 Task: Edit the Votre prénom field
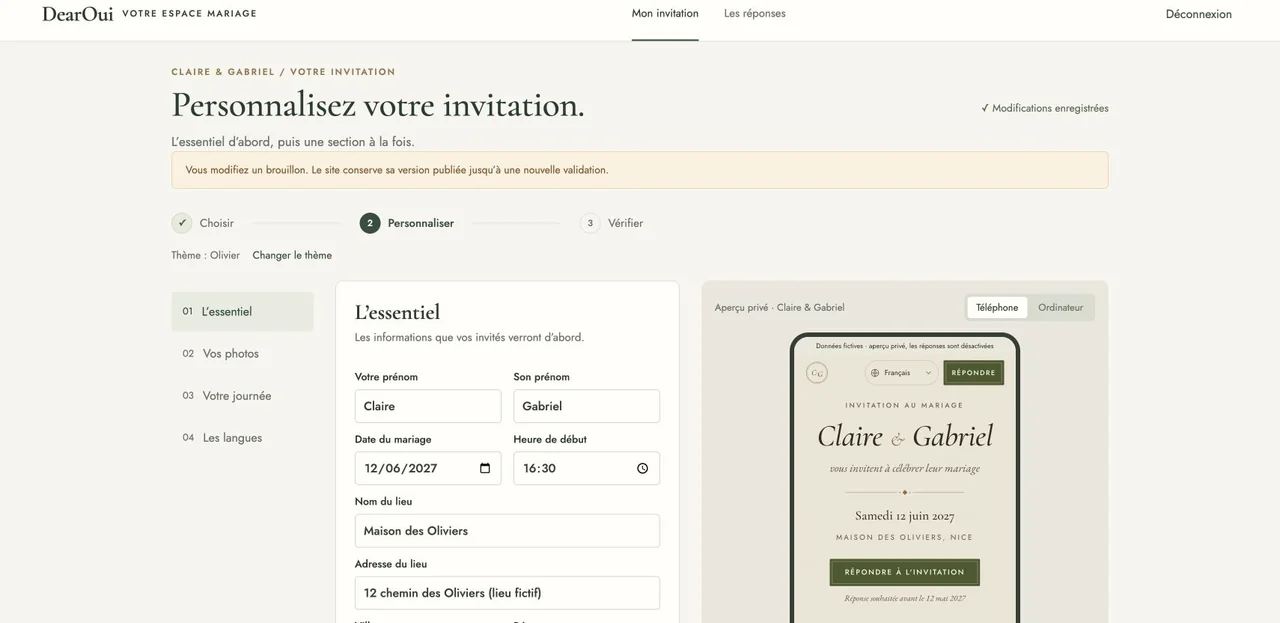[428, 406]
